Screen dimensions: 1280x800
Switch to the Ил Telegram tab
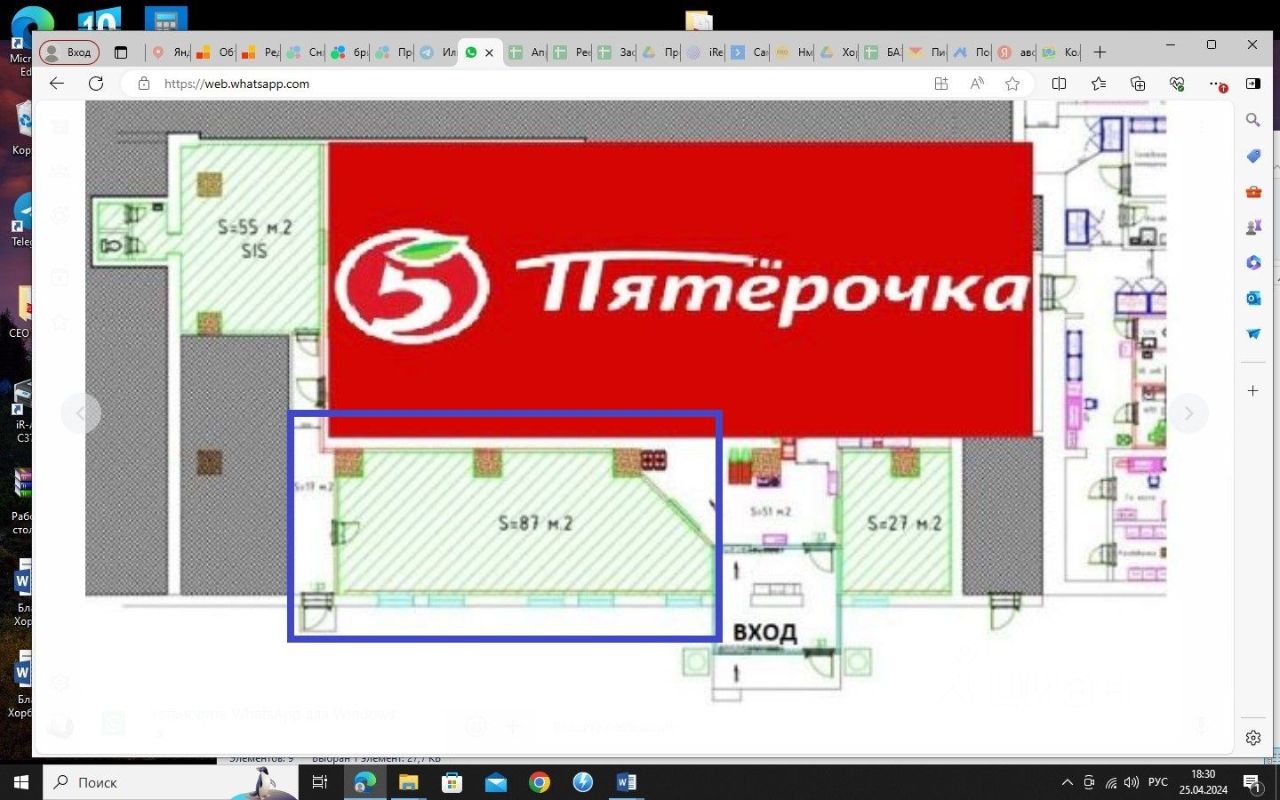437,52
